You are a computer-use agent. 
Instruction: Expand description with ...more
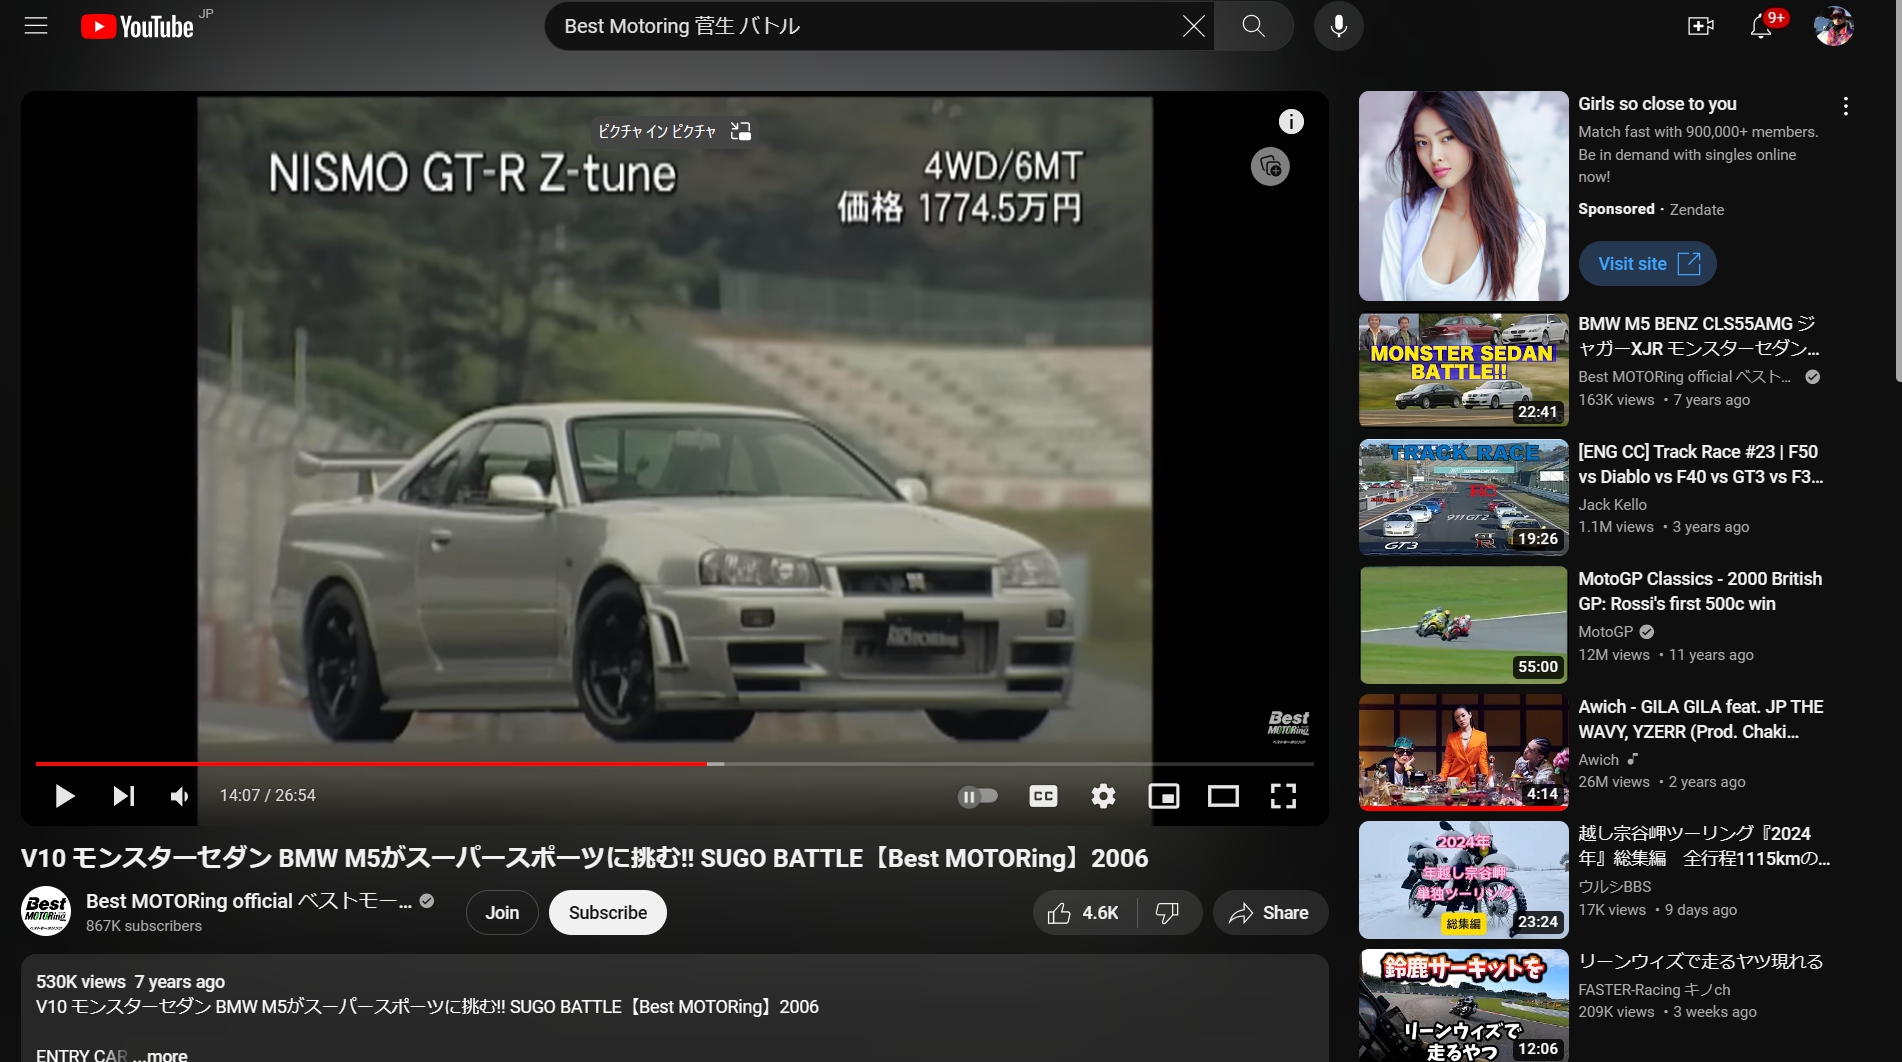coord(160,1055)
